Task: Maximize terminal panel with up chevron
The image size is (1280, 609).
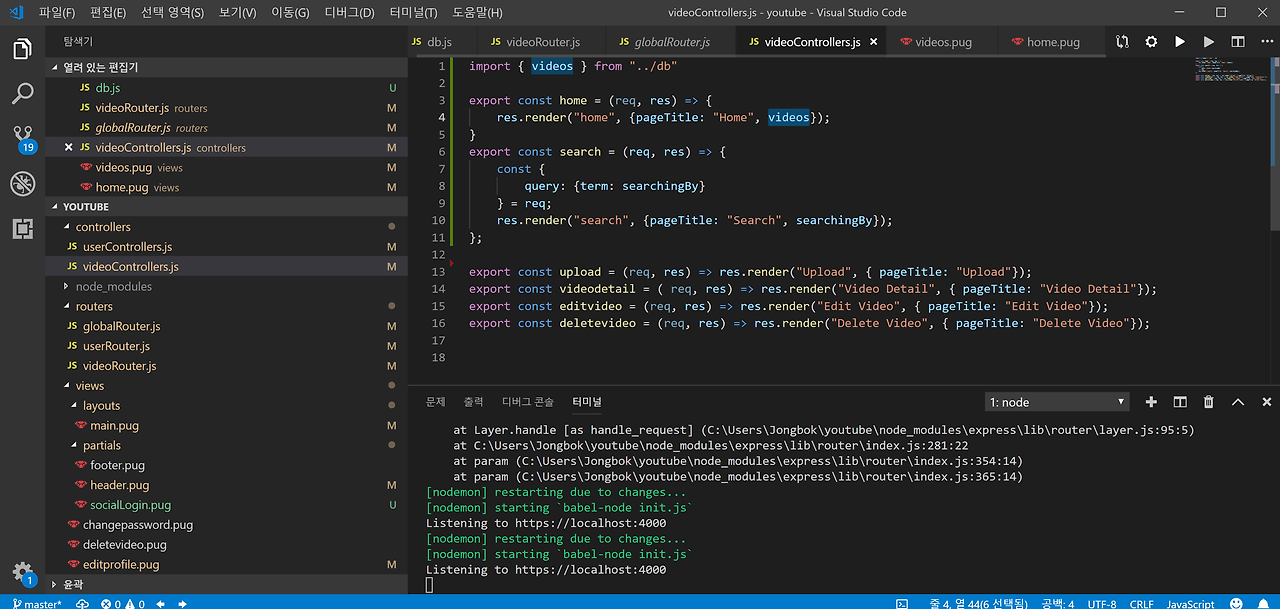Action: tap(1238, 402)
